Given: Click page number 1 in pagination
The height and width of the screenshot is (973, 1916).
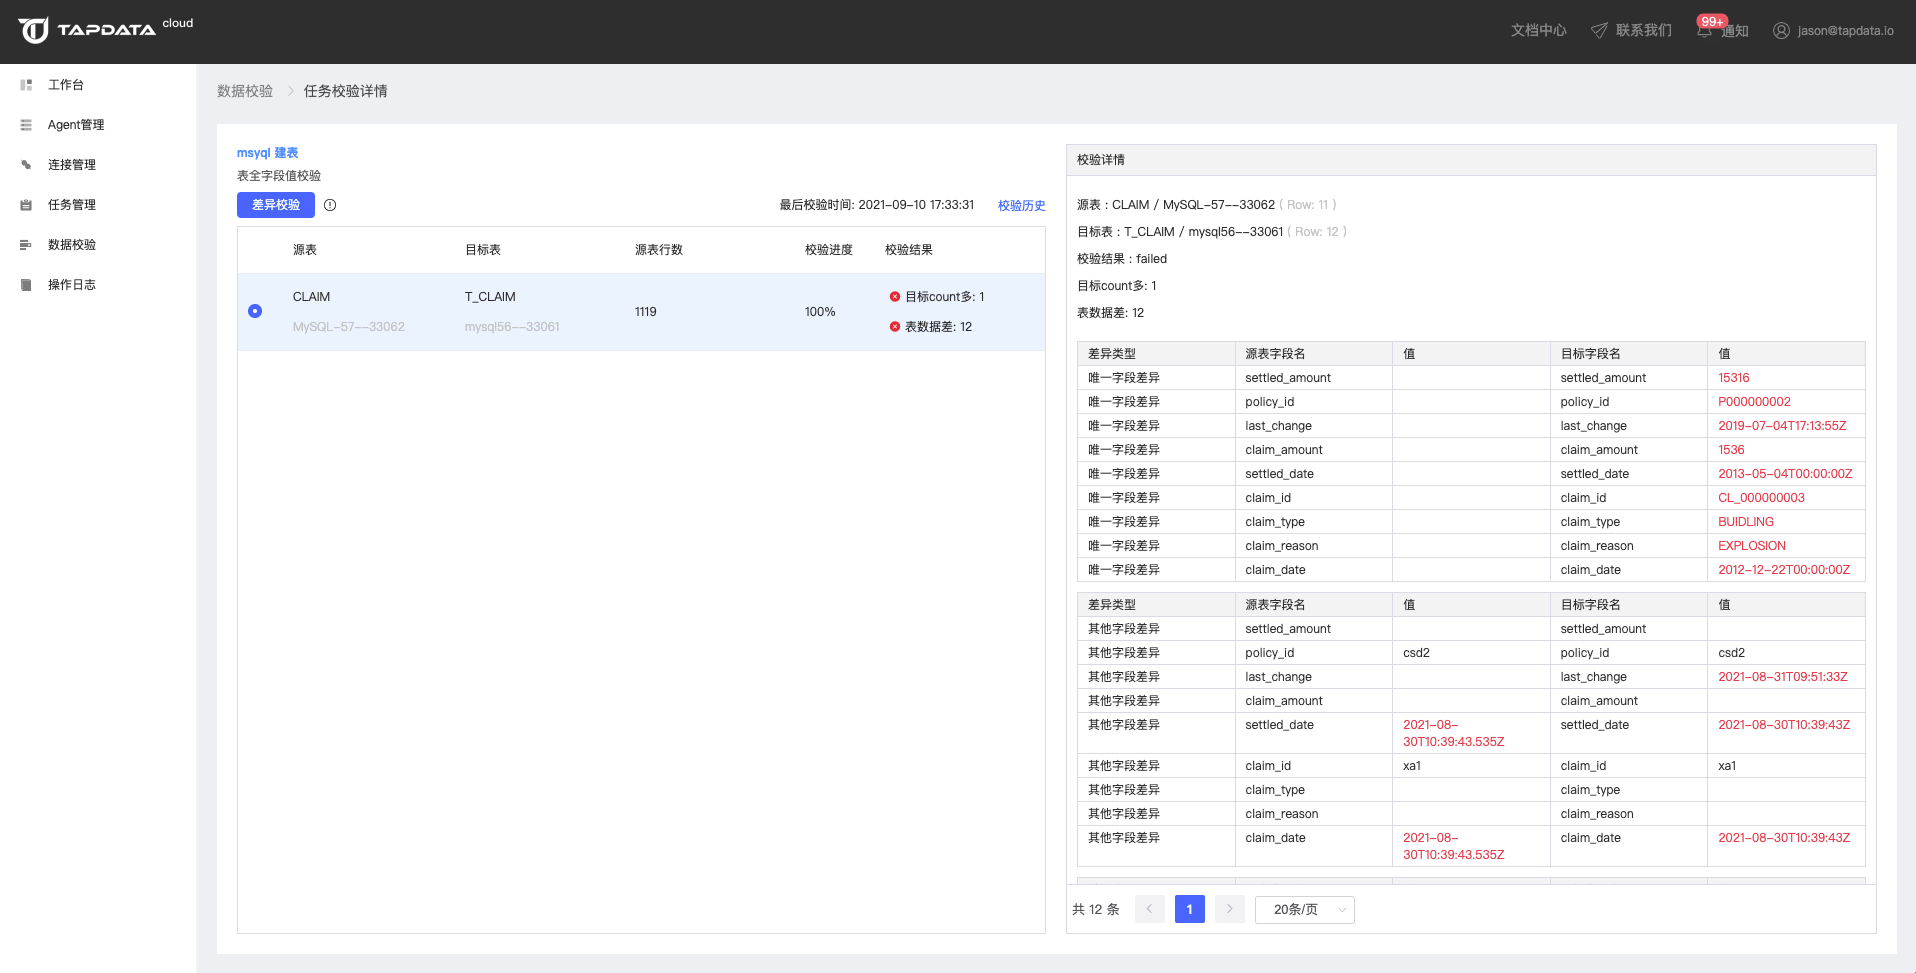Looking at the screenshot, I should coord(1189,909).
